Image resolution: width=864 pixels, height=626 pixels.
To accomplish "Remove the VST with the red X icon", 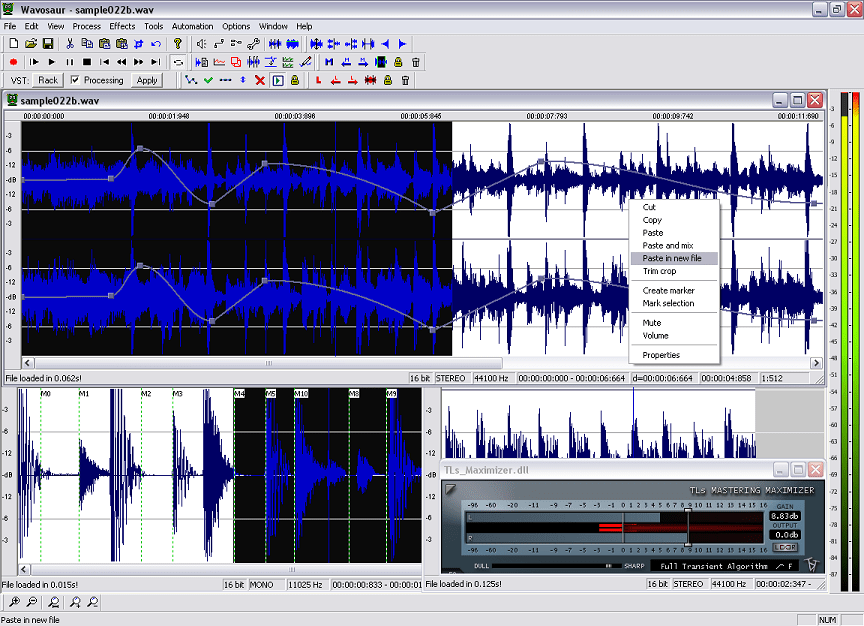I will click(x=259, y=80).
